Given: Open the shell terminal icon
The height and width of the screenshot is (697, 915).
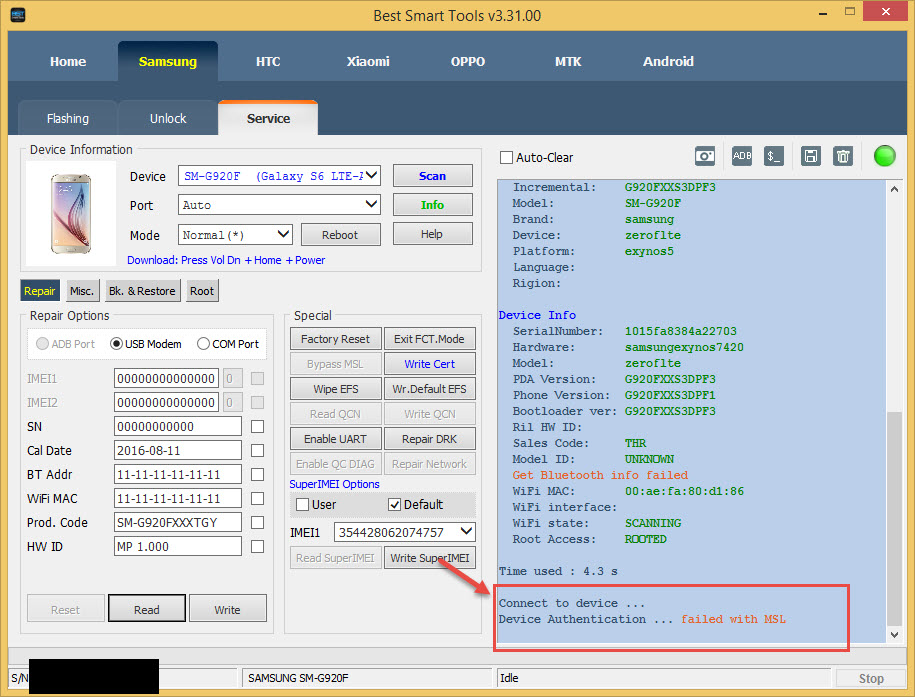Looking at the screenshot, I should [x=774, y=156].
